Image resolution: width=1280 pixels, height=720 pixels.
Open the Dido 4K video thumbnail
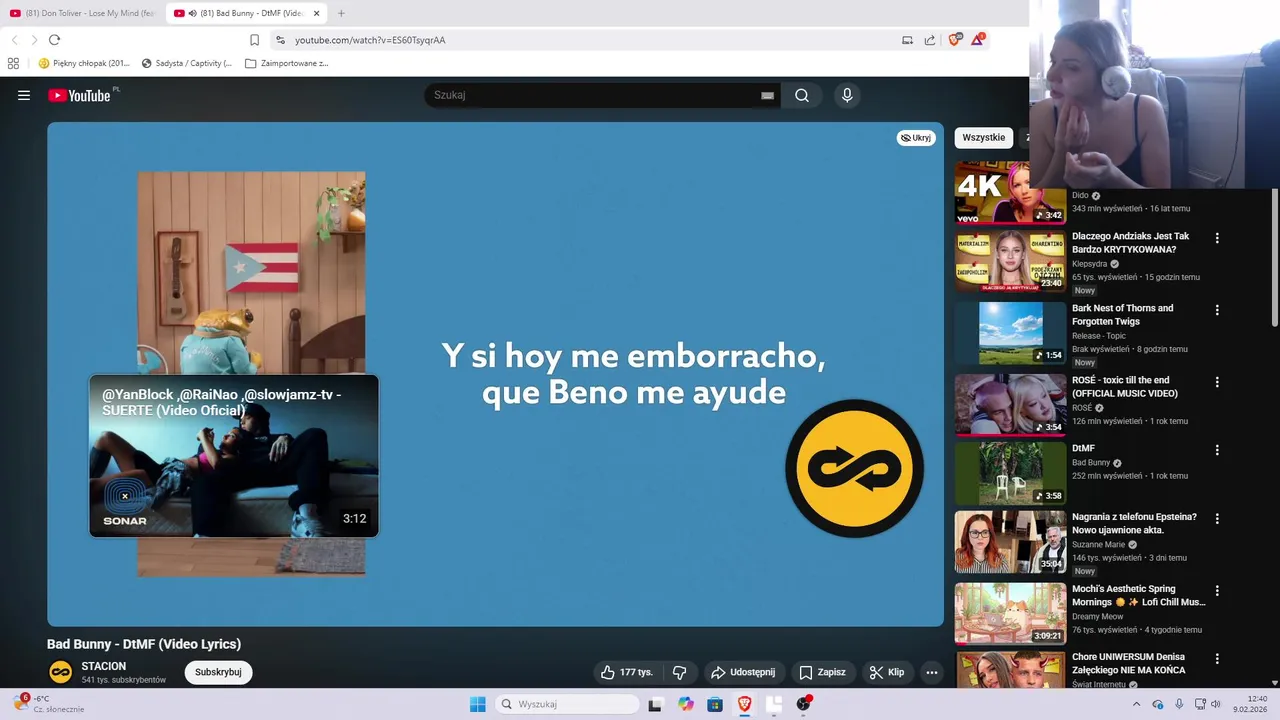(1010, 192)
